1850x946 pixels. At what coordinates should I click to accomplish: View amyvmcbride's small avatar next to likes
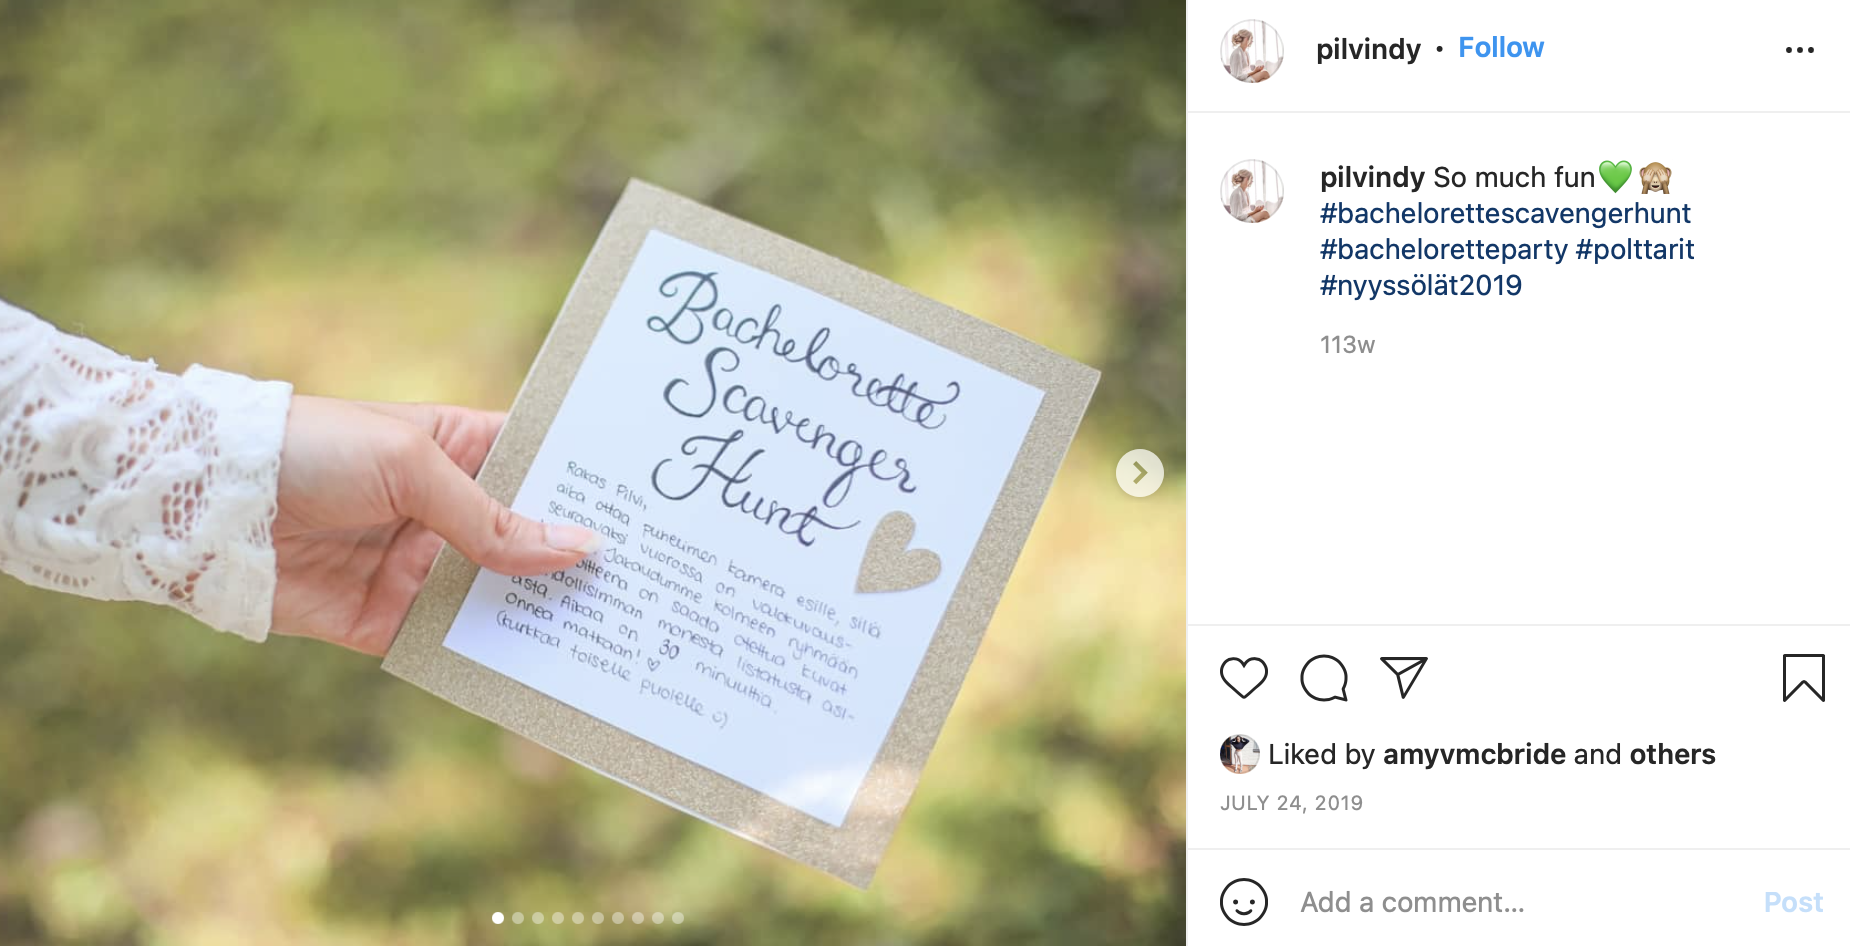(x=1240, y=754)
